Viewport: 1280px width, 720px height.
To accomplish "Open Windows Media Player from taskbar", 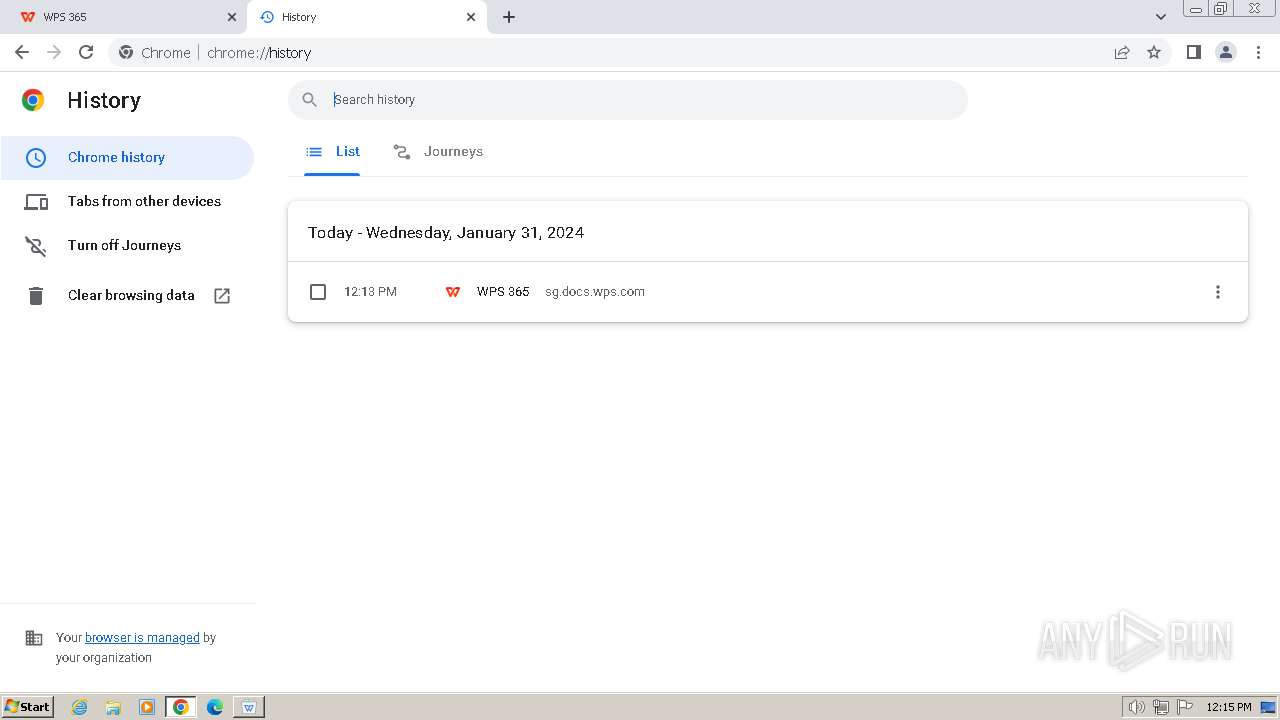I will (147, 707).
